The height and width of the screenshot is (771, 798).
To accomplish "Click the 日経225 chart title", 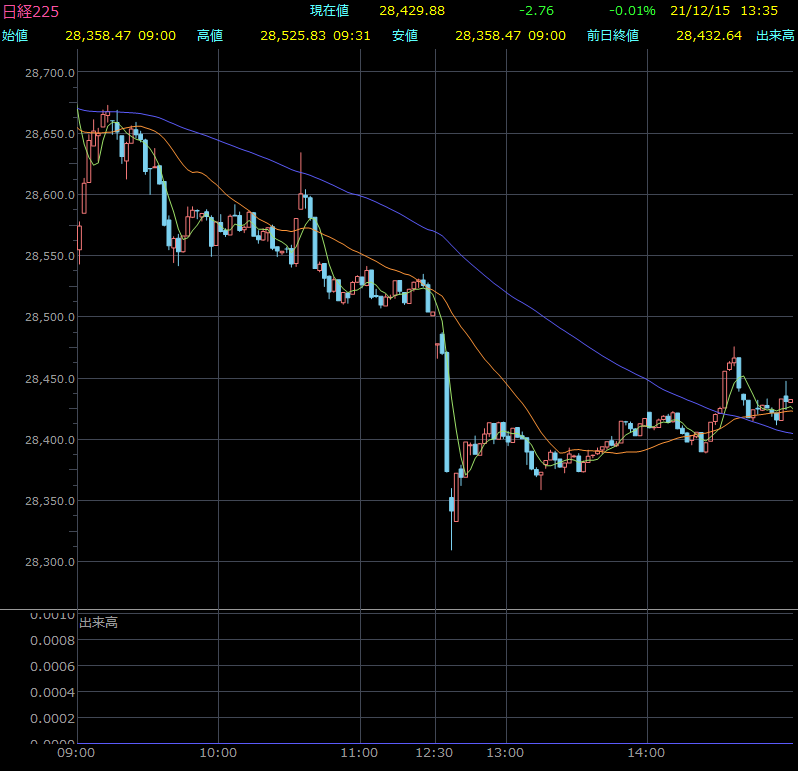I will click(x=31, y=11).
